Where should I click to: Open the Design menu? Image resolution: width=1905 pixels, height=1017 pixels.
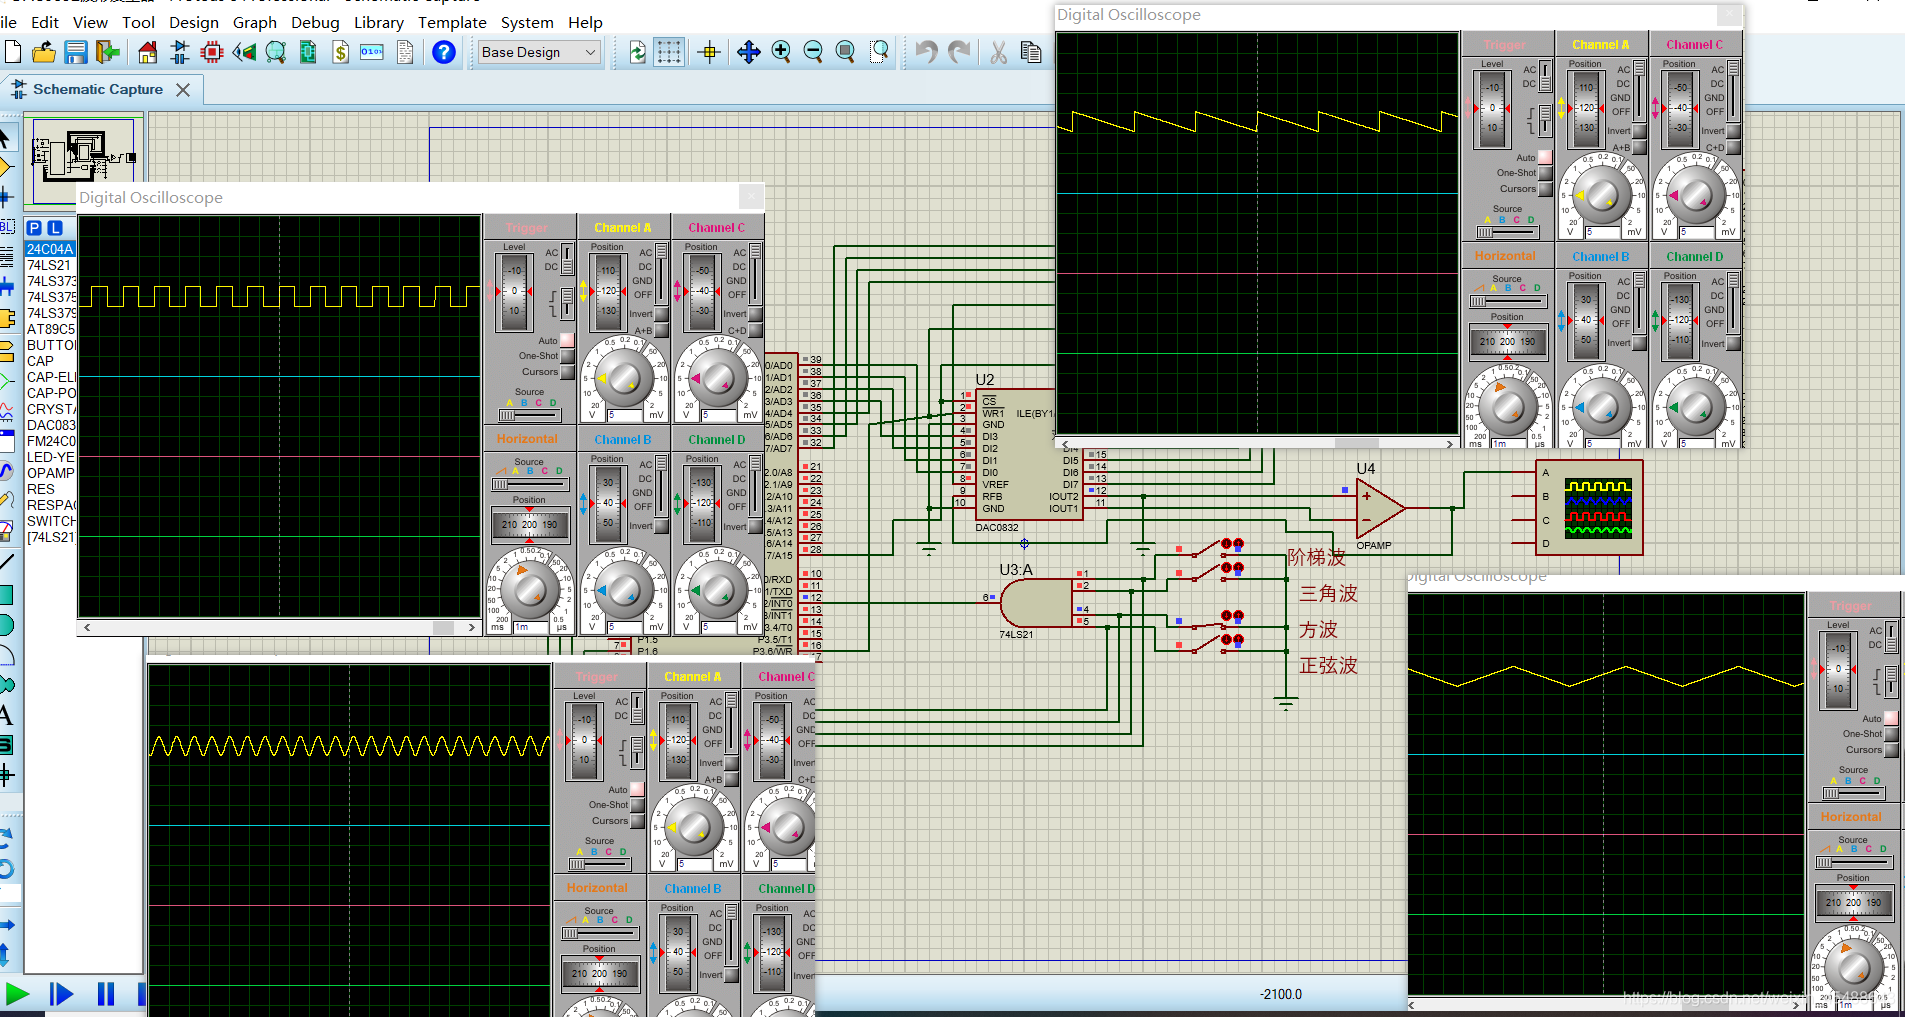(x=194, y=22)
